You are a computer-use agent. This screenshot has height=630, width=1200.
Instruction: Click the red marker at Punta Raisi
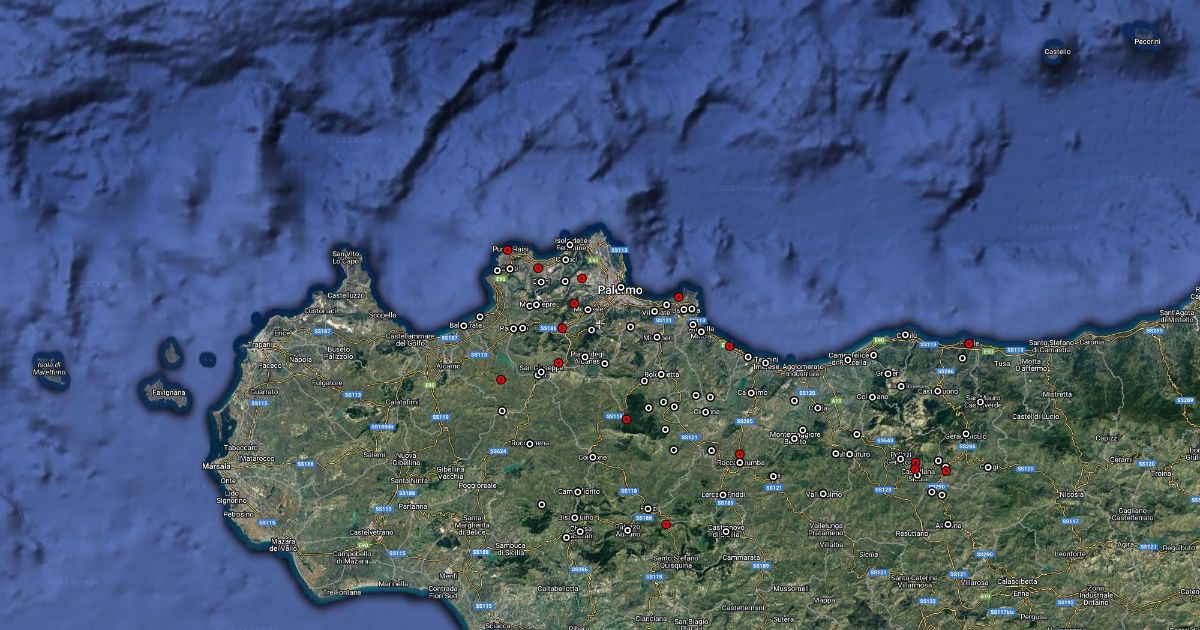point(507,250)
